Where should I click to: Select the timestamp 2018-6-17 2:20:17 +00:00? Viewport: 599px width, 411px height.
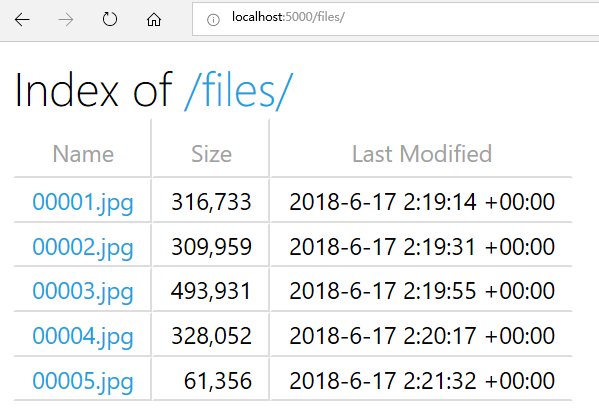422,336
